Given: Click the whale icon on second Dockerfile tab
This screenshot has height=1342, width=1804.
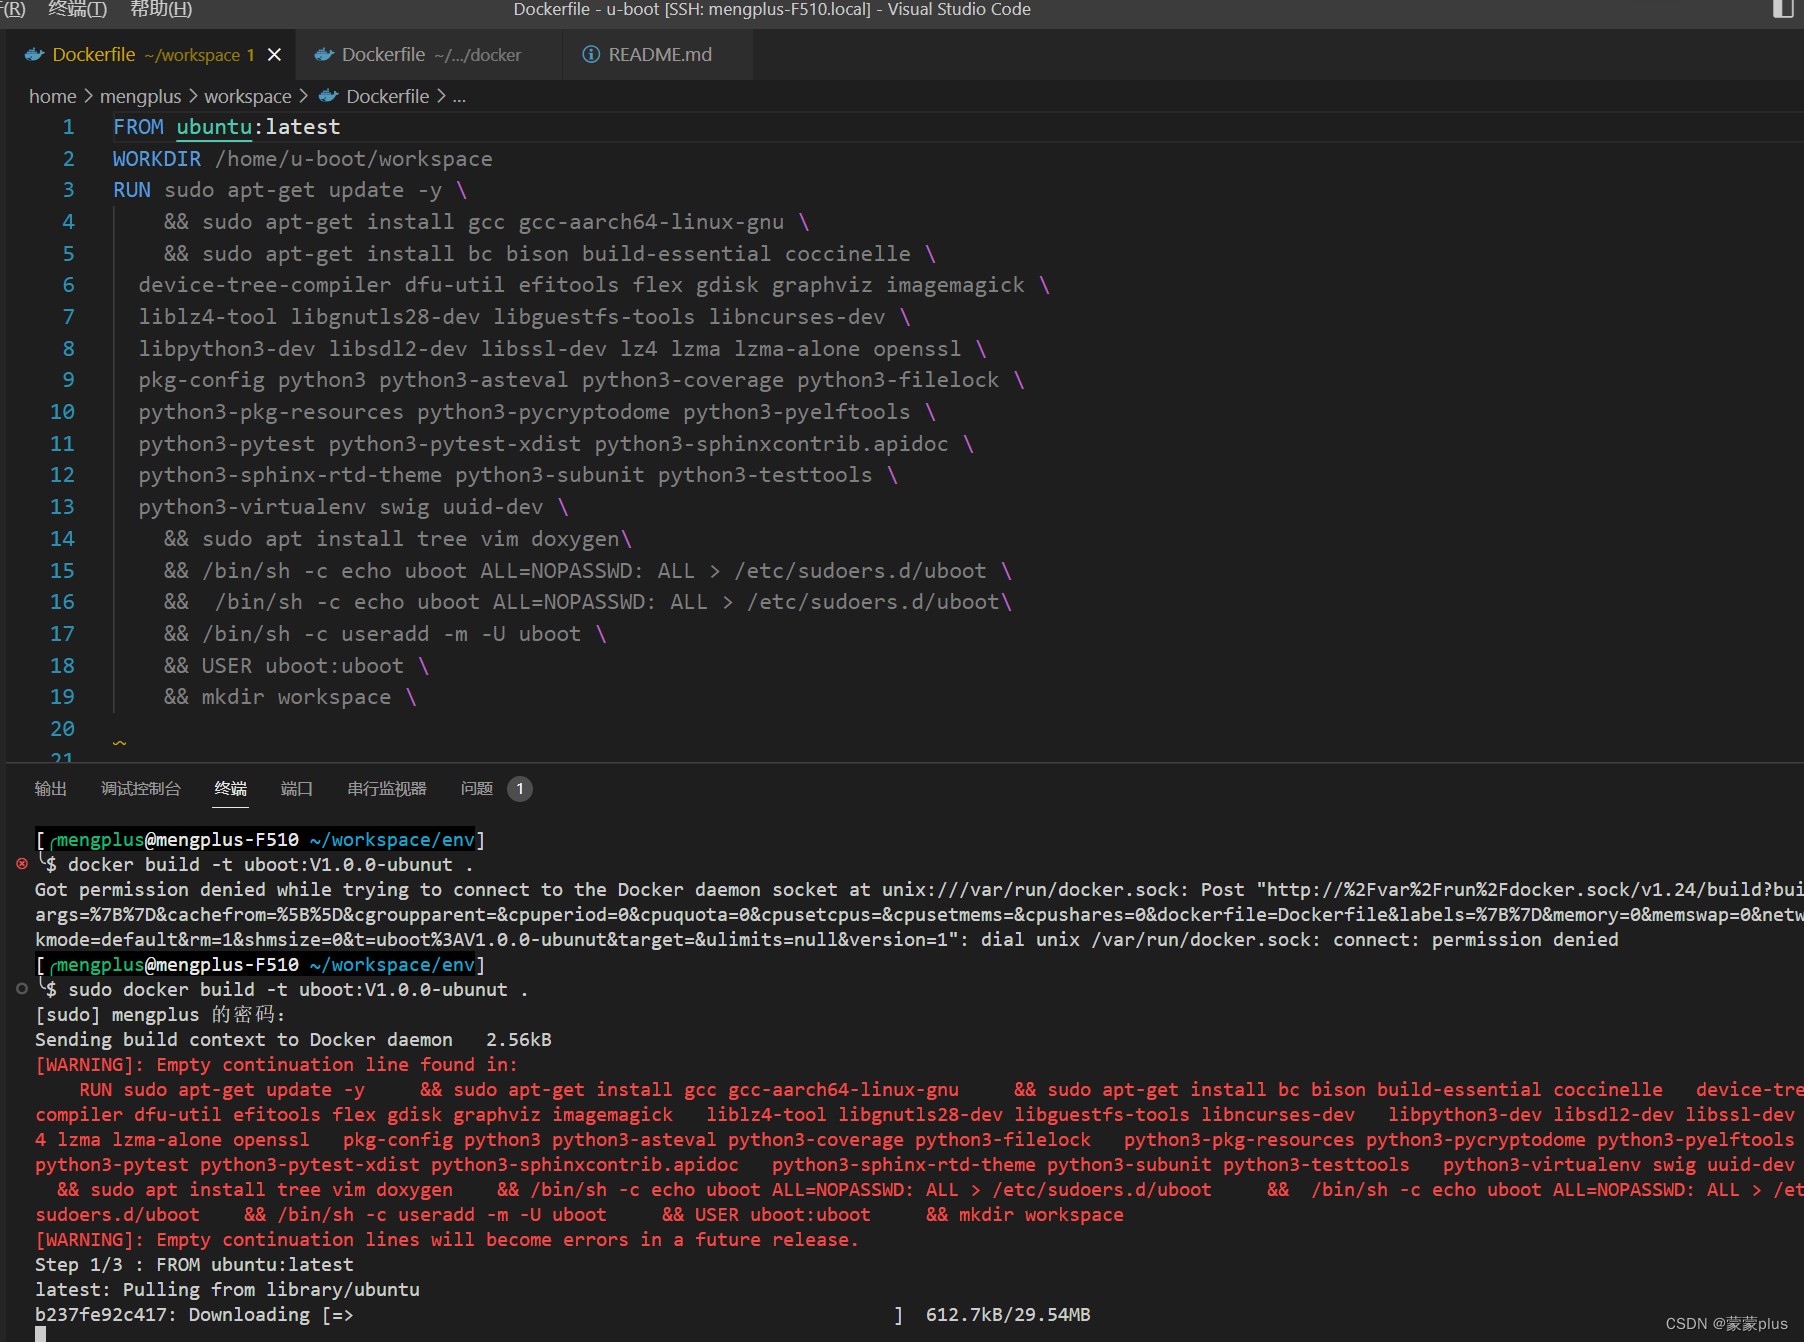Looking at the screenshot, I should (323, 54).
